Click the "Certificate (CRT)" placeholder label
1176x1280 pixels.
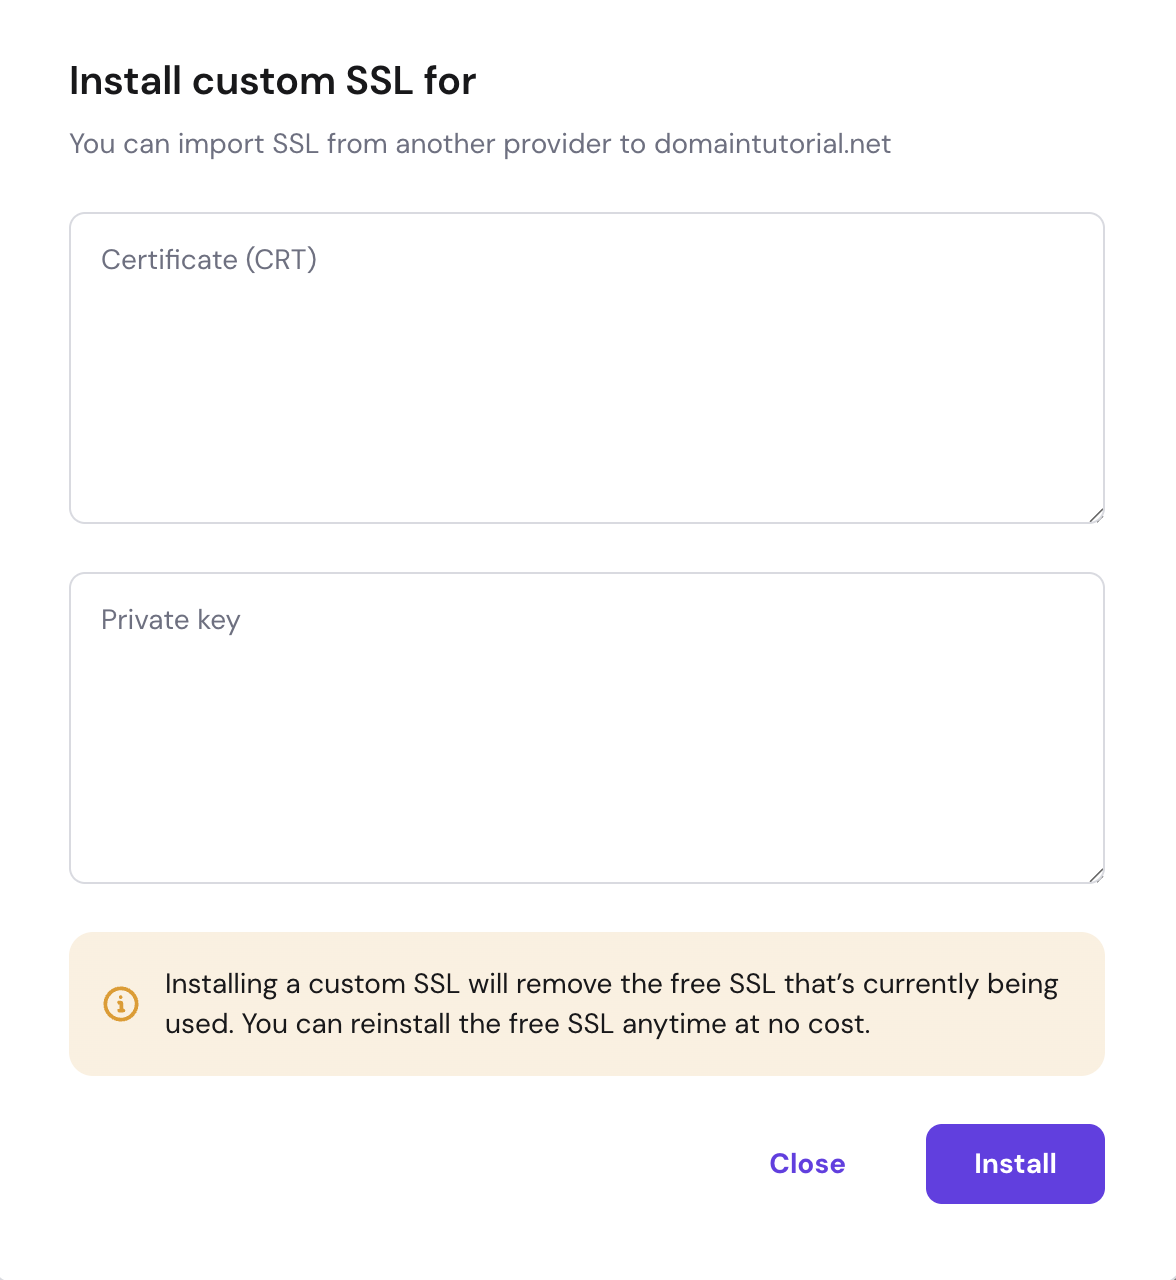(x=209, y=260)
